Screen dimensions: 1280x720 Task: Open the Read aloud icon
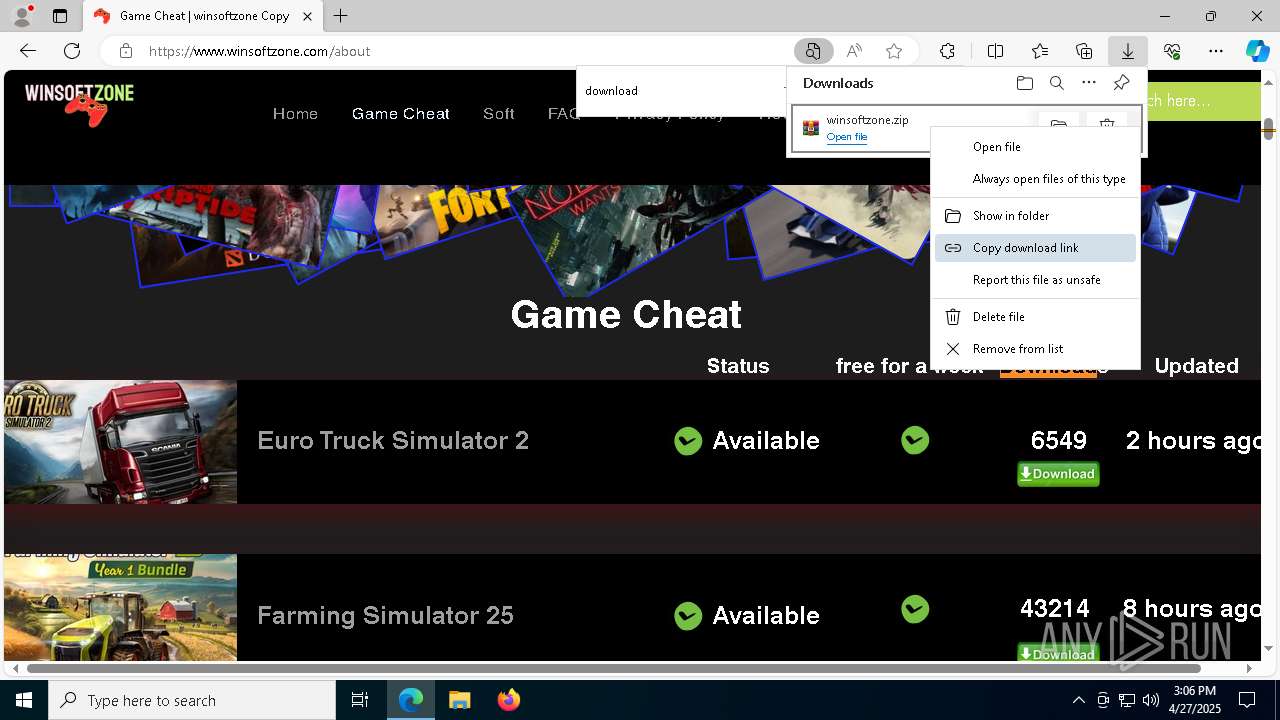click(x=854, y=51)
